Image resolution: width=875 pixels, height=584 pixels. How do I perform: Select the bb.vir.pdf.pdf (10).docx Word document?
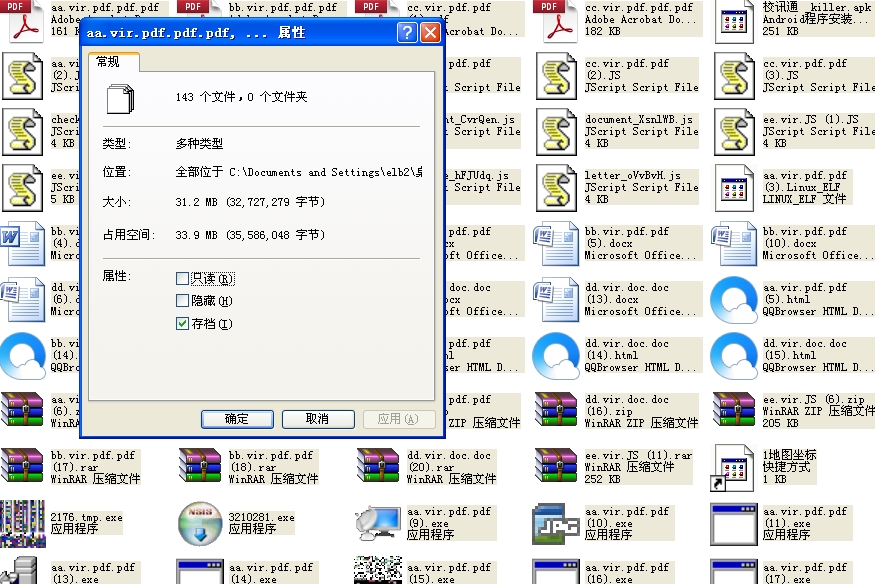tap(735, 243)
